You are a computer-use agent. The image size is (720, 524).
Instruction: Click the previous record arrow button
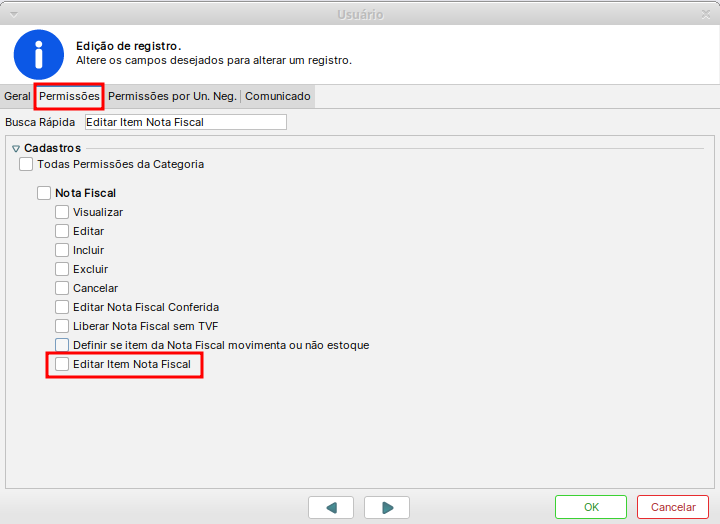(x=331, y=507)
